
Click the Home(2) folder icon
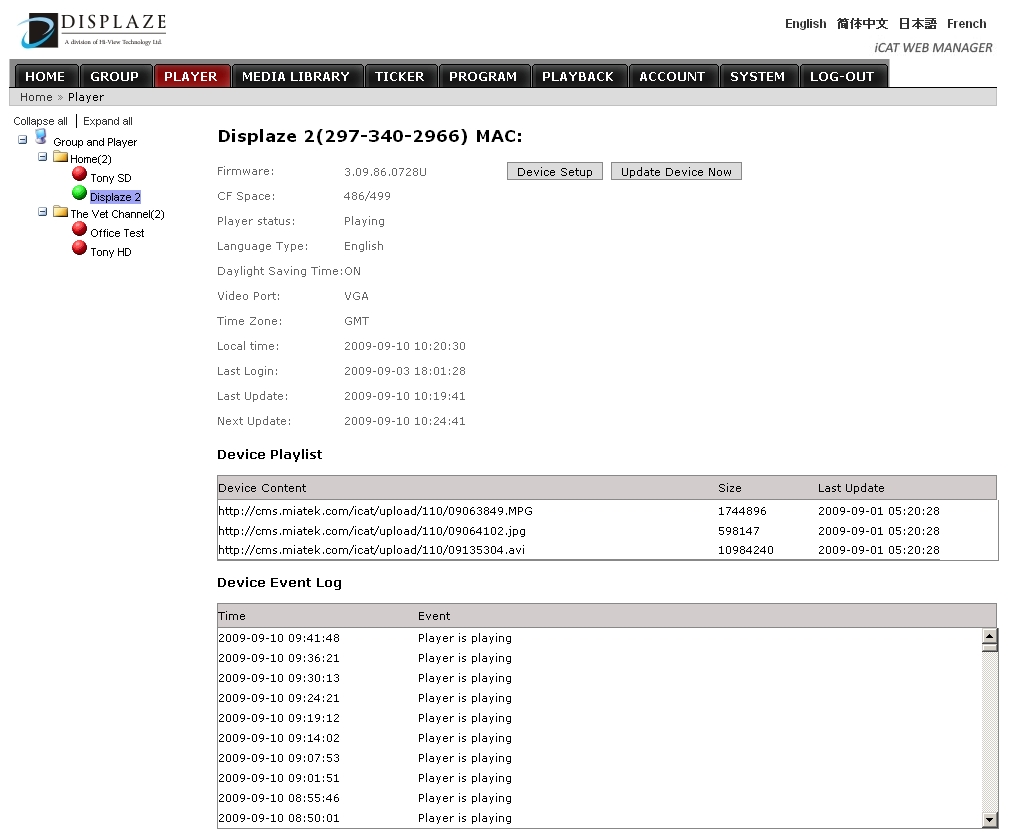60,158
